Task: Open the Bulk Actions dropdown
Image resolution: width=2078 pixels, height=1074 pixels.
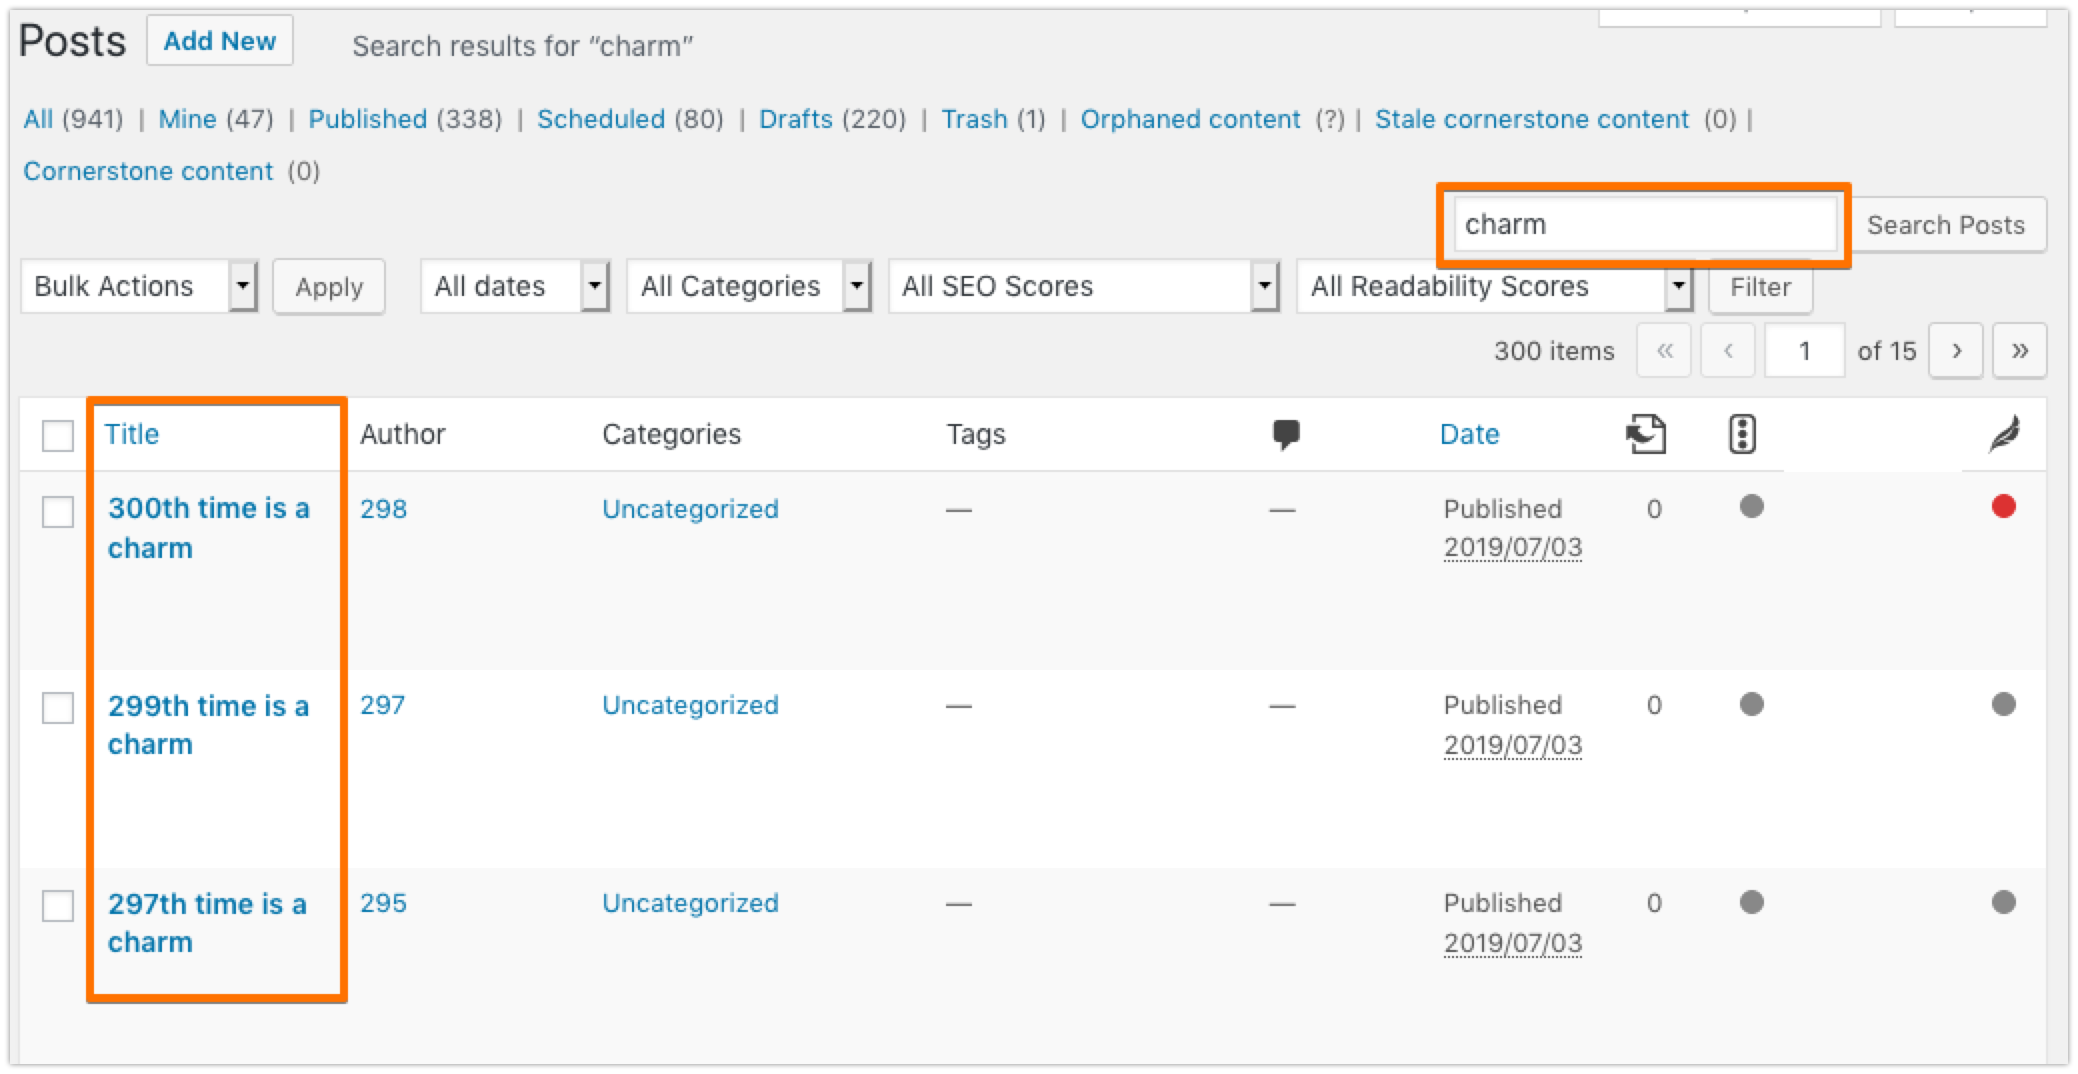Action: (139, 287)
